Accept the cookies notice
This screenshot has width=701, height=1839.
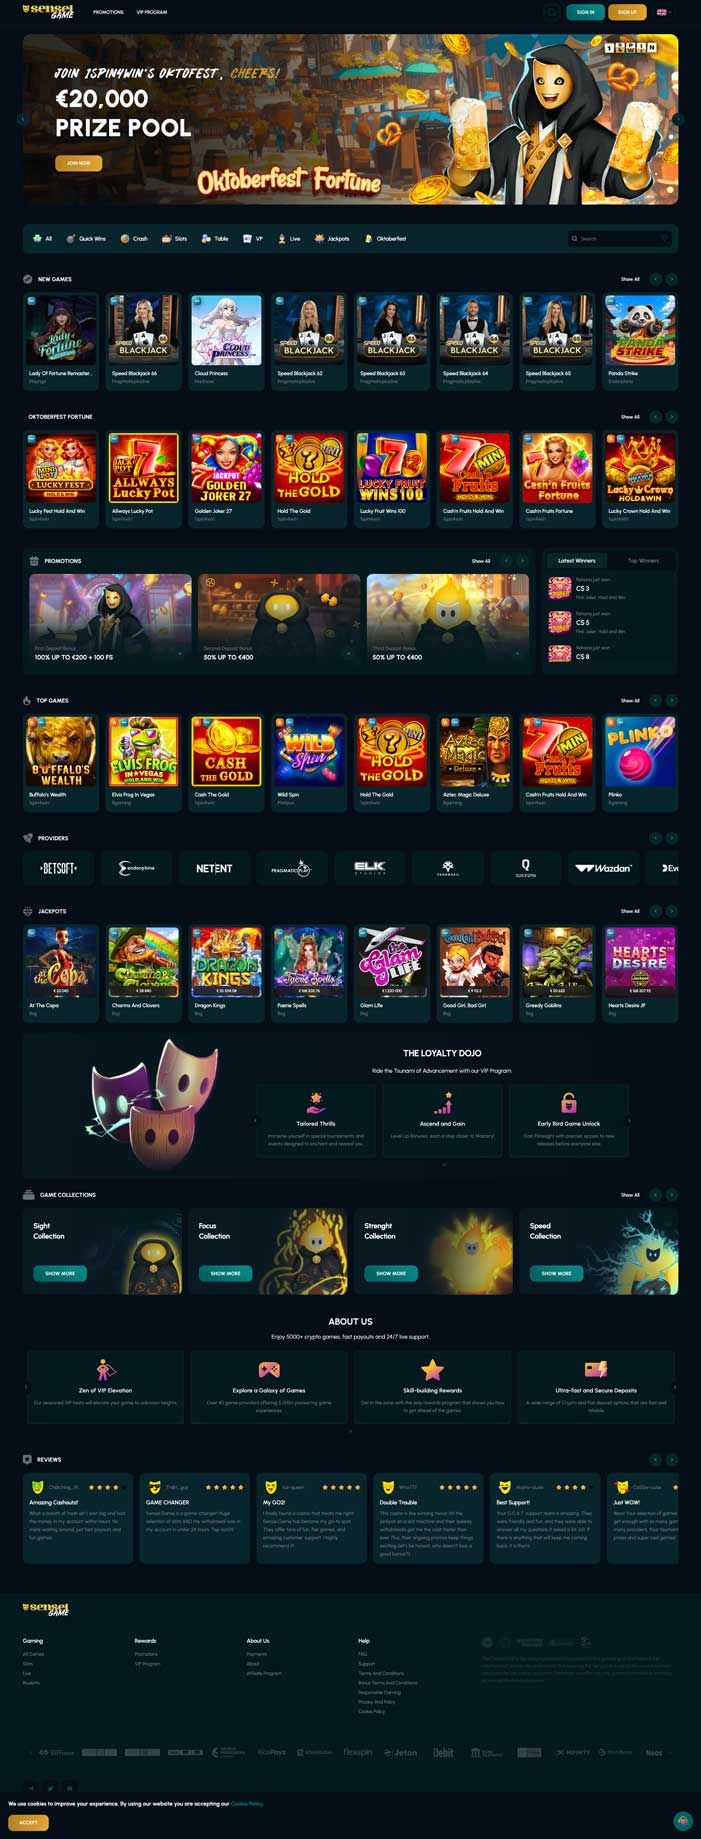pos(28,1822)
